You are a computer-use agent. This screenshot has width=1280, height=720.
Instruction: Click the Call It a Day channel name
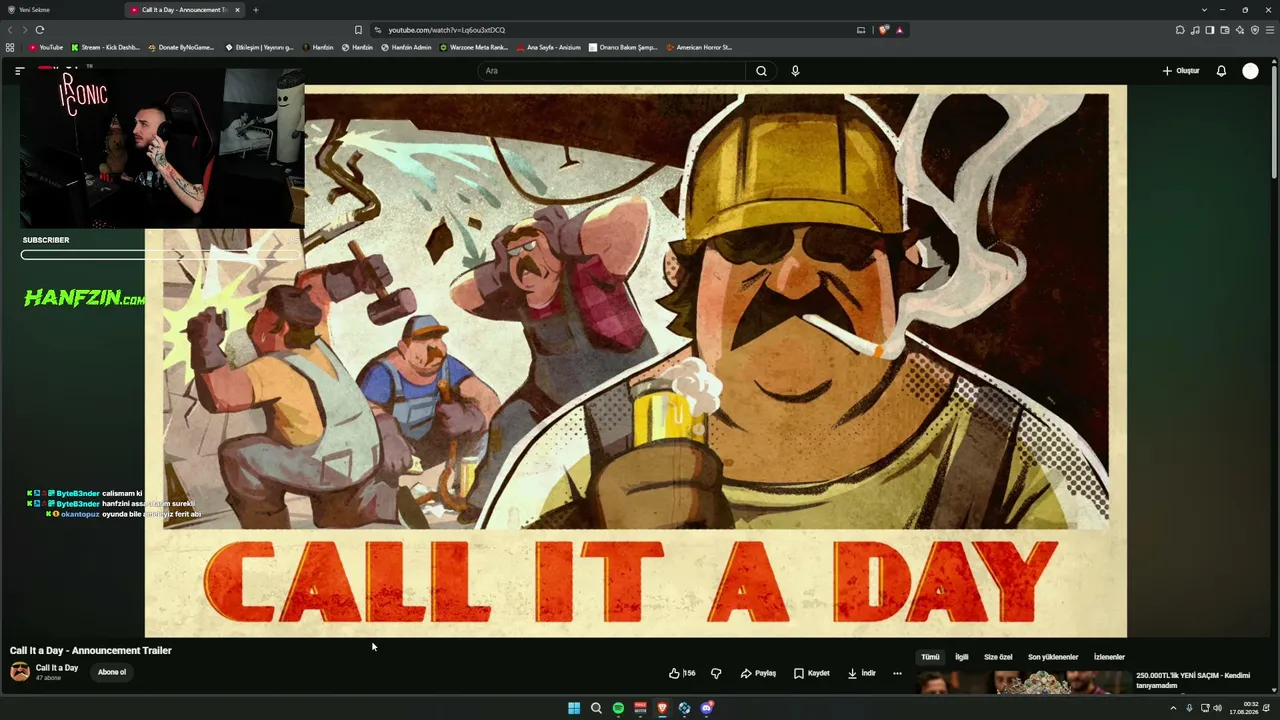tap(57, 668)
